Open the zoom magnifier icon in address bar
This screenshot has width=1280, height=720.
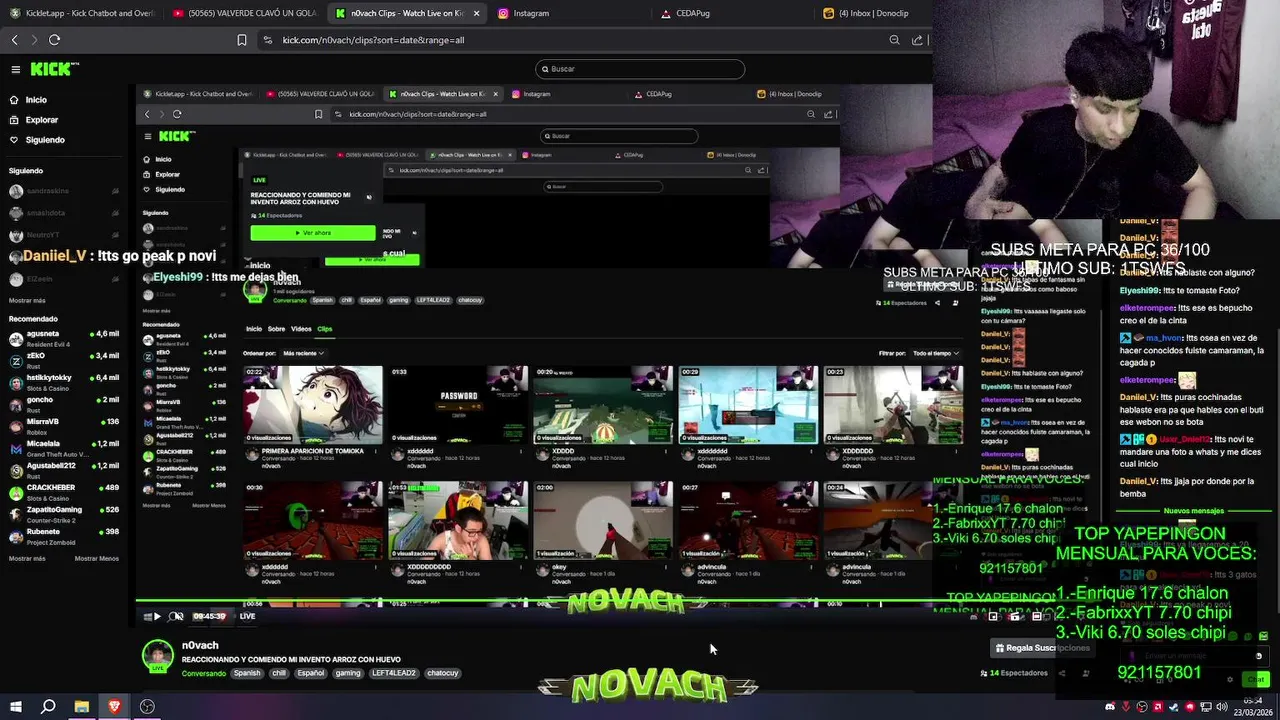coord(894,40)
